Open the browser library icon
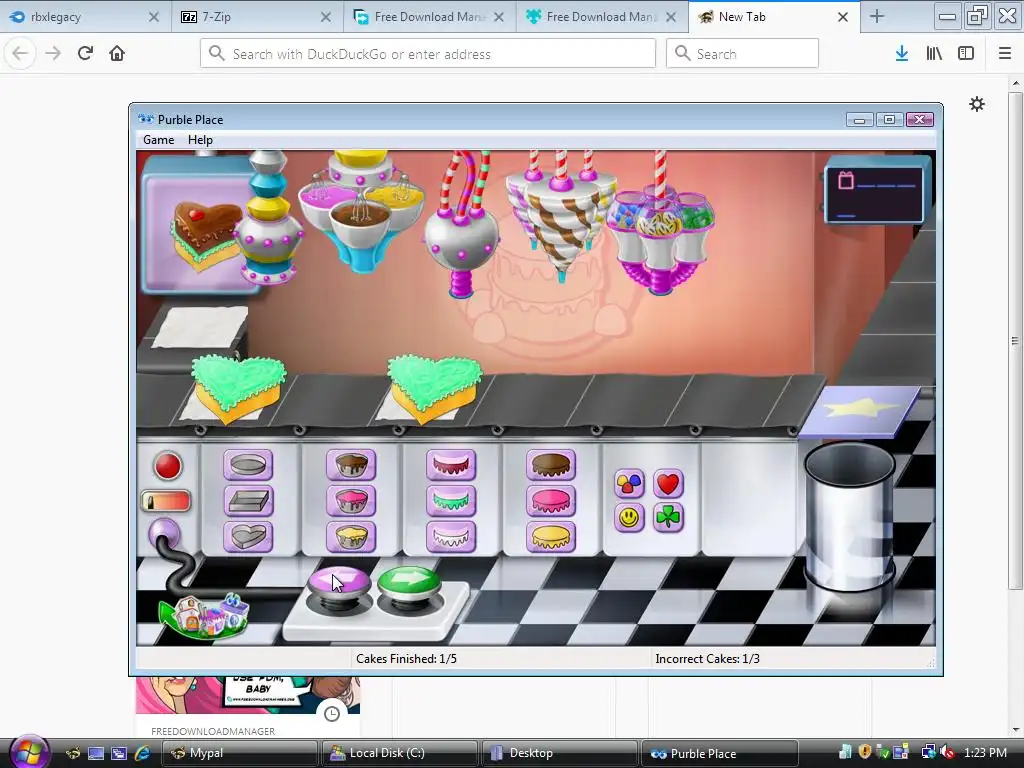1024x768 pixels. 934,53
